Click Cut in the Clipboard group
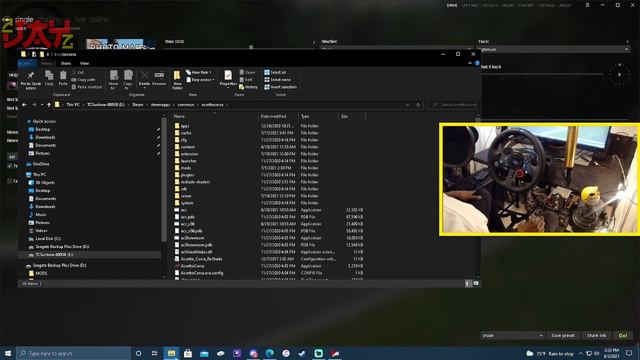 (x=78, y=72)
